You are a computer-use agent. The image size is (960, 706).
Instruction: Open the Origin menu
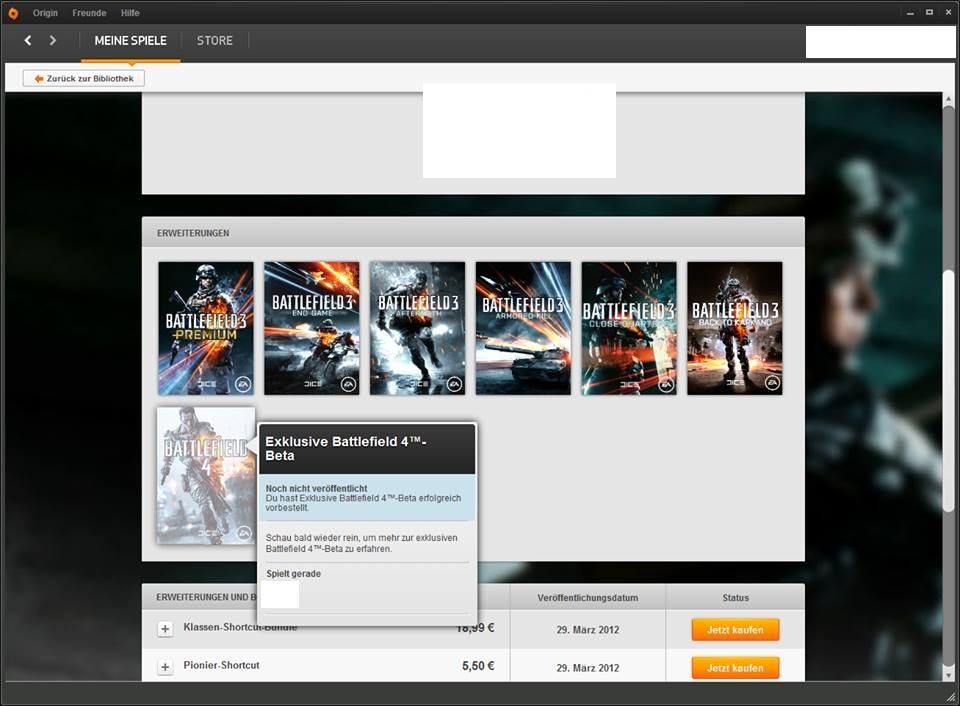pos(45,13)
